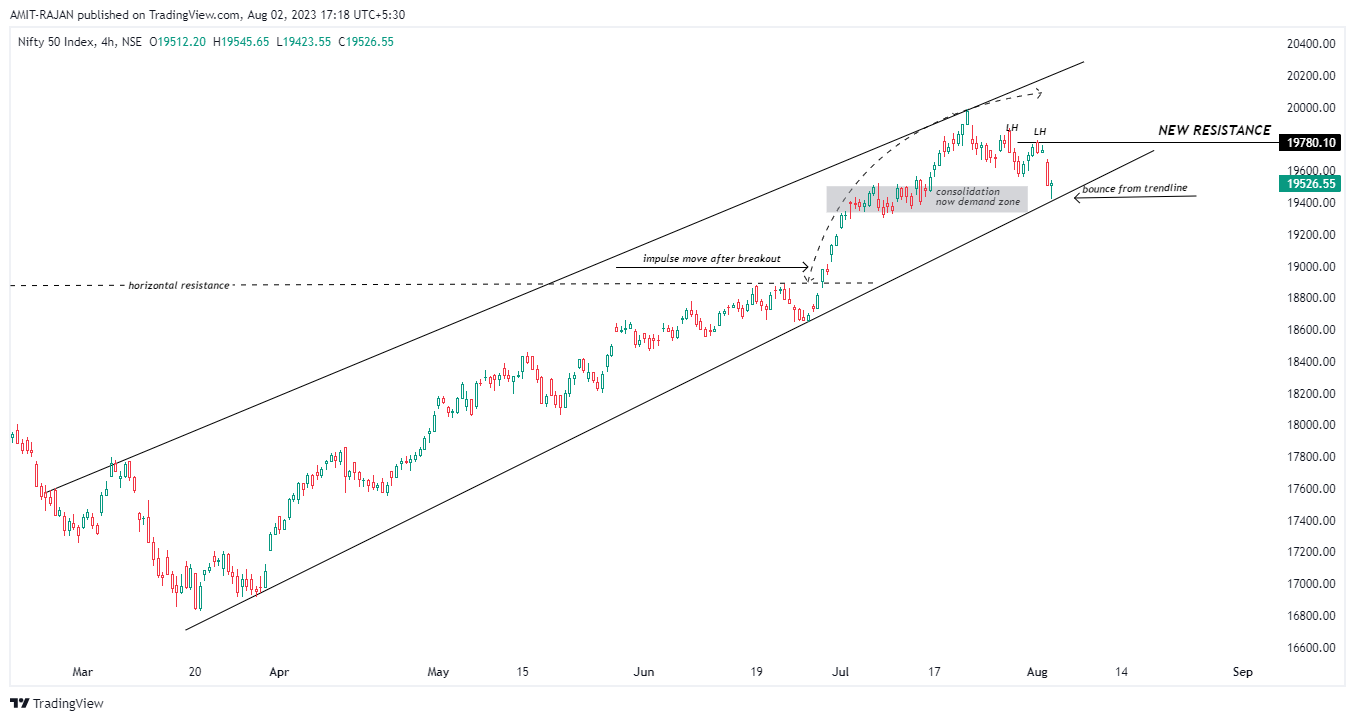
Task: Click the 19200.00 price axis label
Action: click(1312, 235)
